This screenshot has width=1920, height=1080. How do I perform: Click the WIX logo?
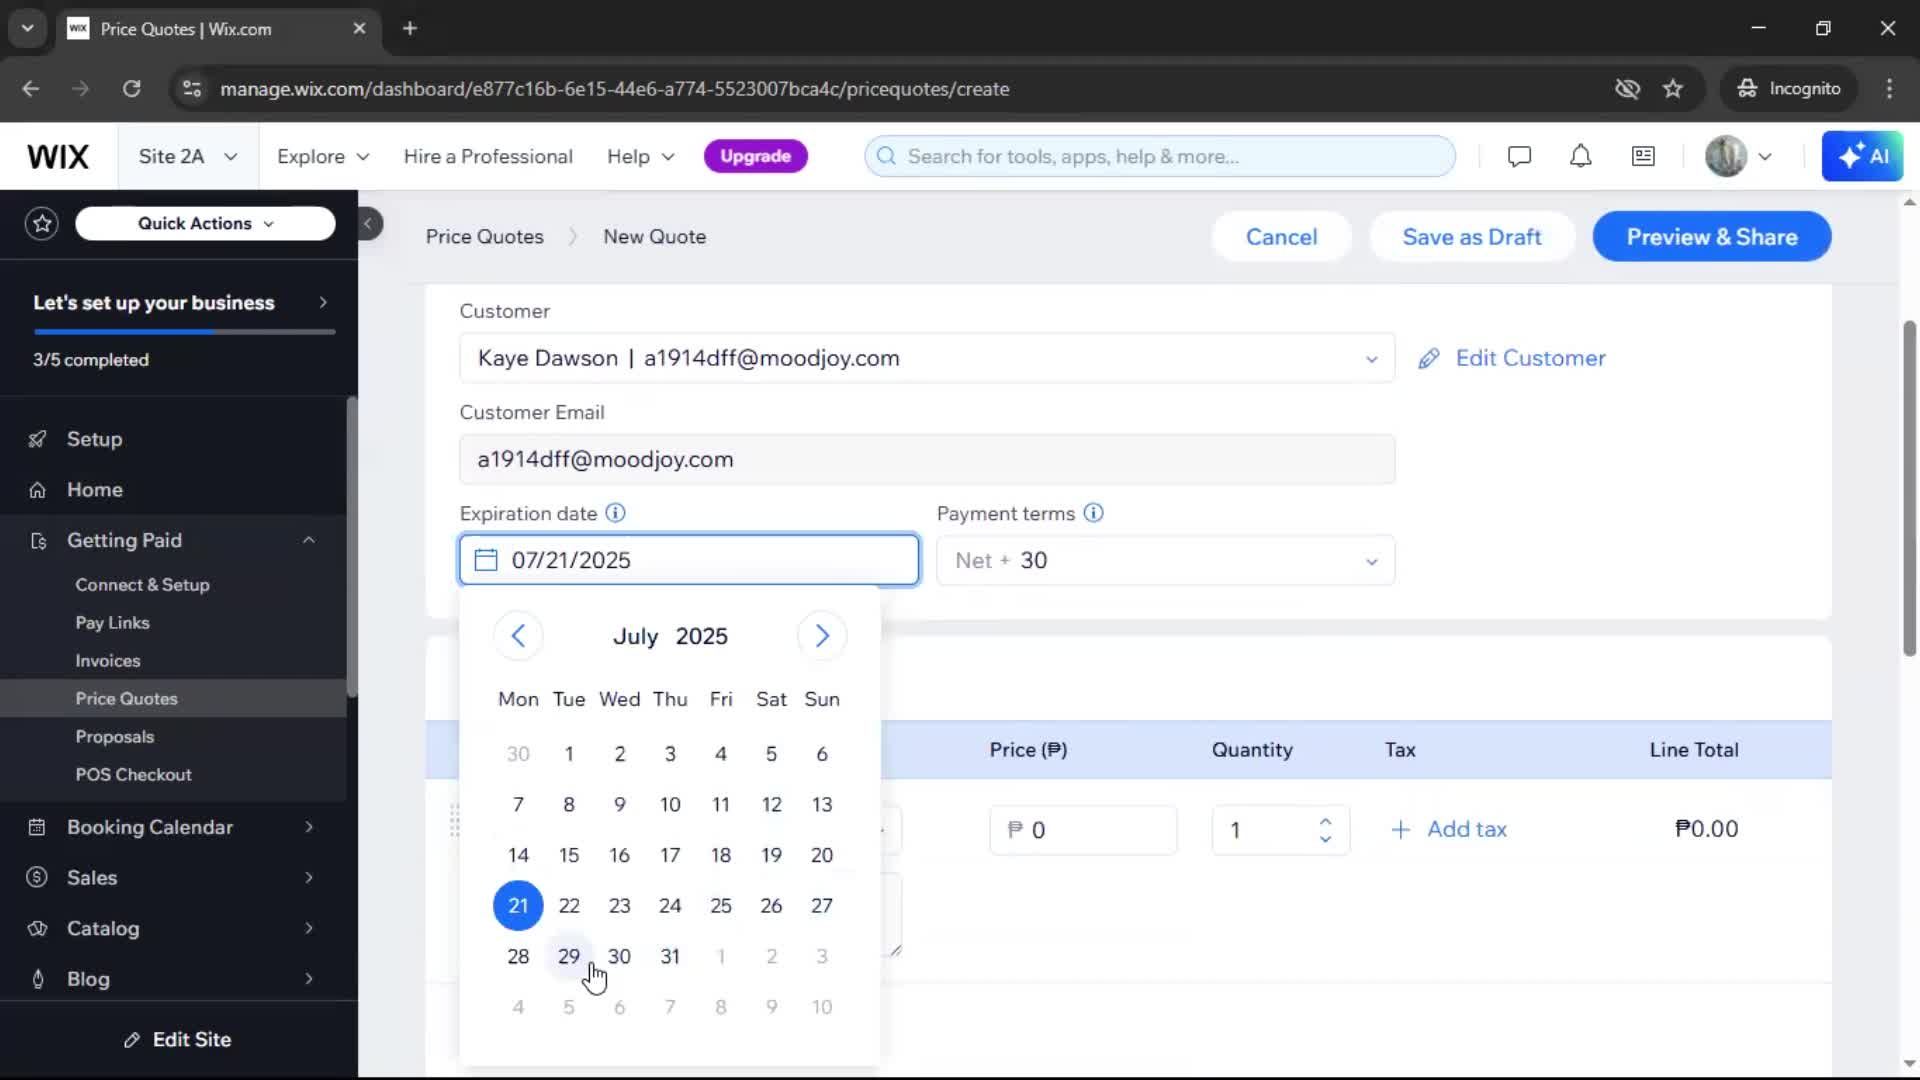click(x=58, y=157)
